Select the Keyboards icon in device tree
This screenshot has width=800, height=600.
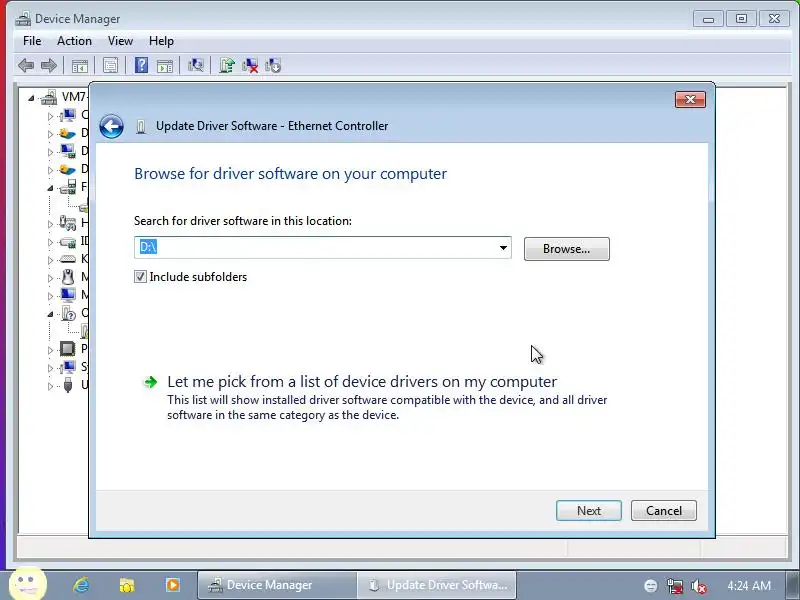[67, 259]
